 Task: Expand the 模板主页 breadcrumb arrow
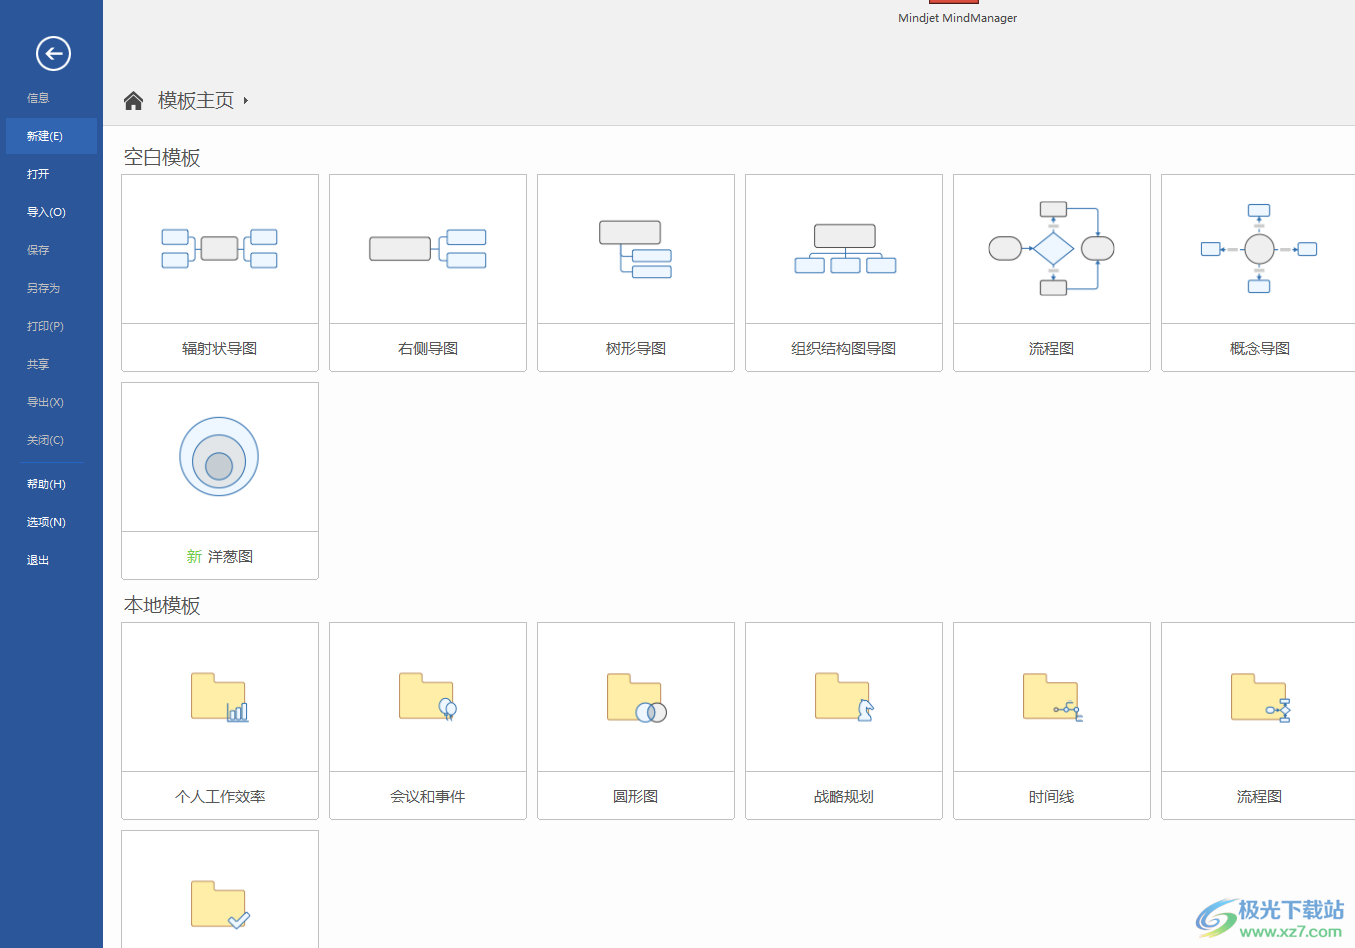tap(245, 101)
